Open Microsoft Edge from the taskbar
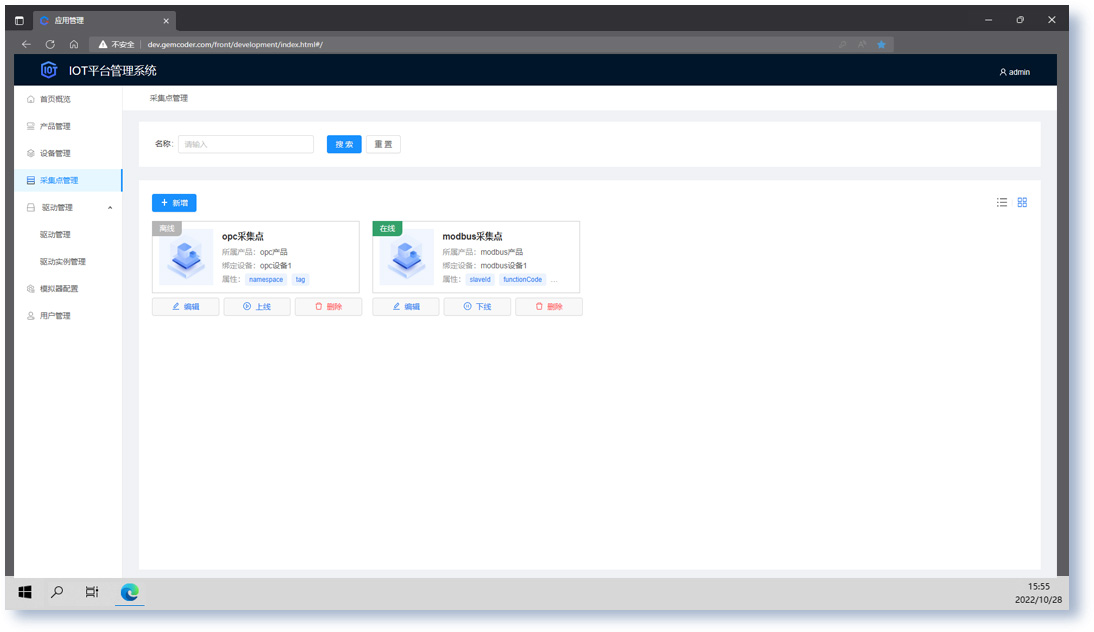This screenshot has height=632, width=1094. (130, 592)
